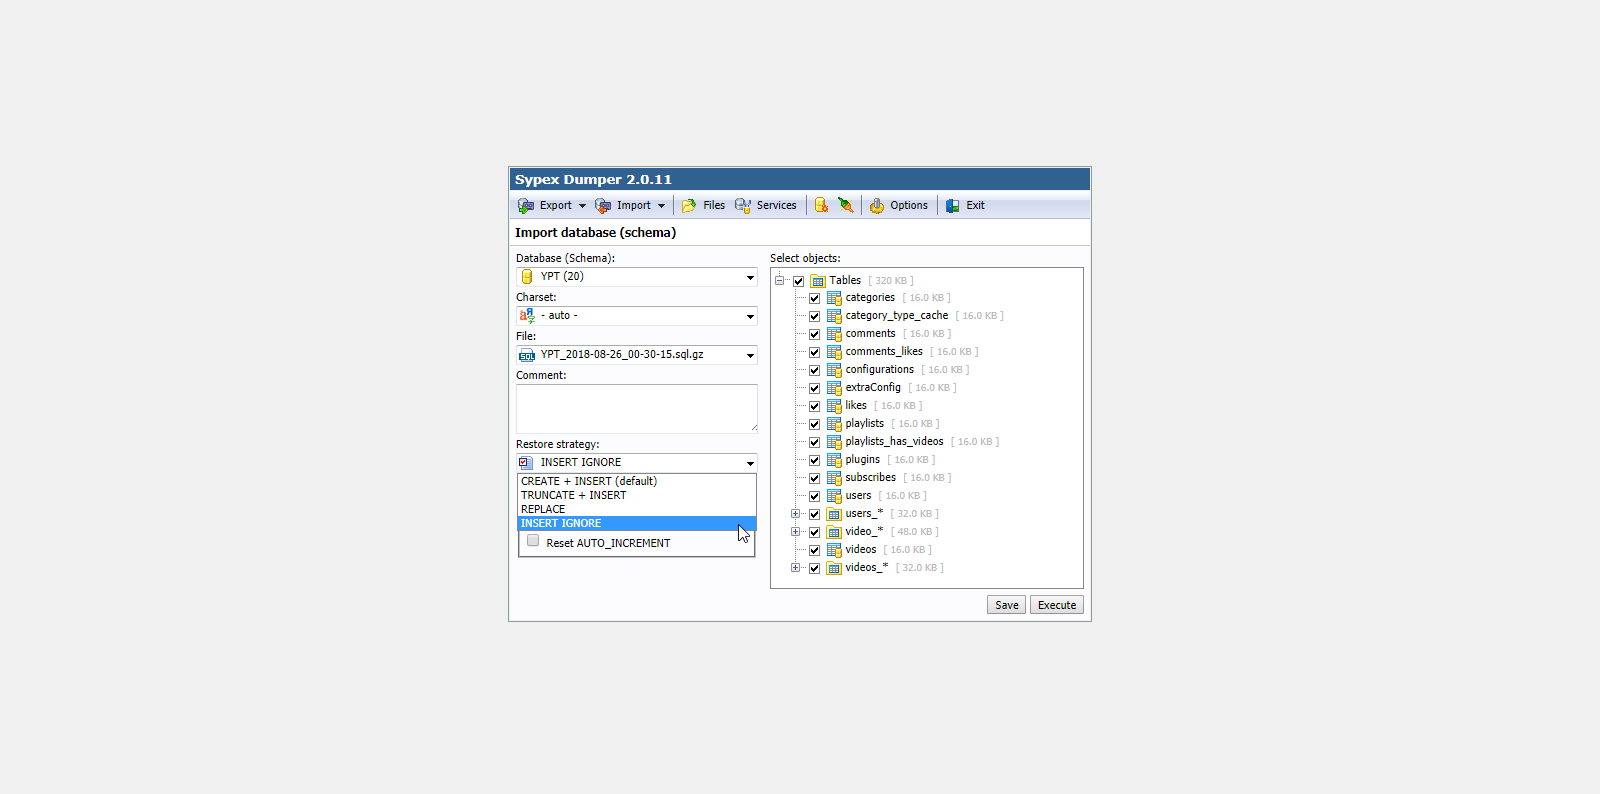Viewport: 1600px width, 794px height.
Task: Click the playlists table icon
Action: (x=834, y=424)
